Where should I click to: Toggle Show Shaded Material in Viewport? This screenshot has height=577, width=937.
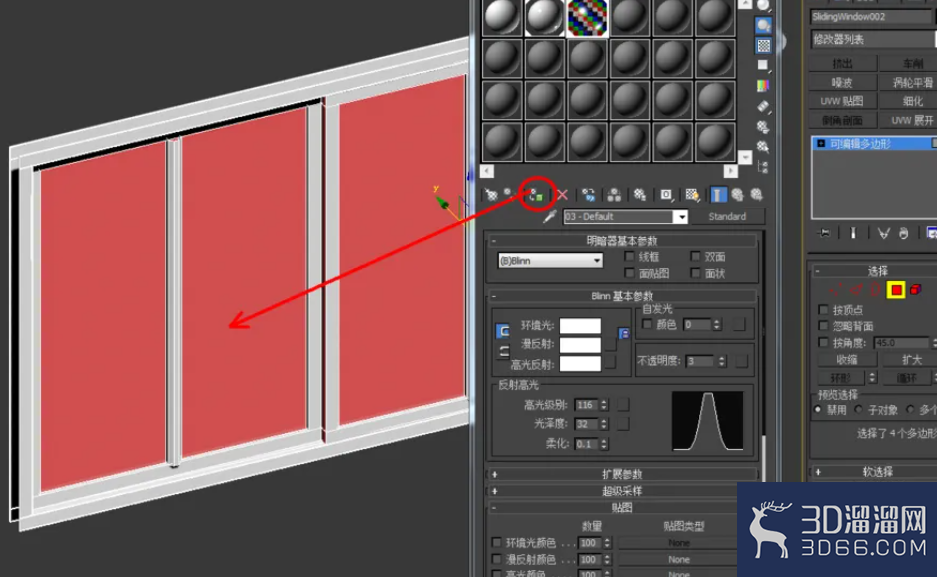click(x=692, y=195)
